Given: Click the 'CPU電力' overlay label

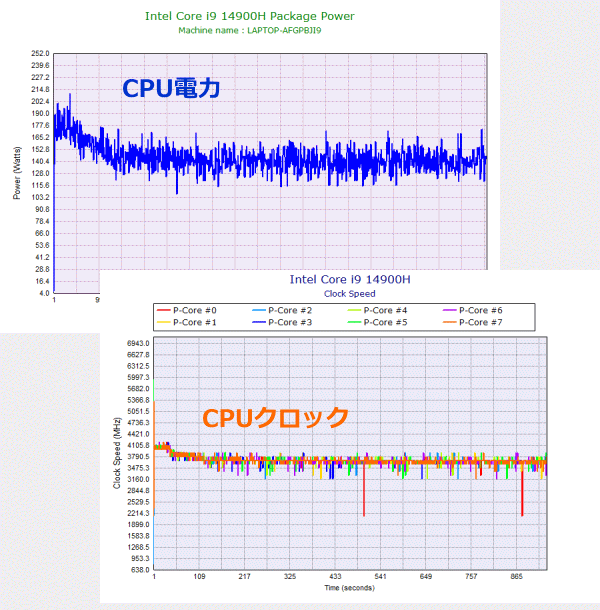Looking at the screenshot, I should 171,88.
